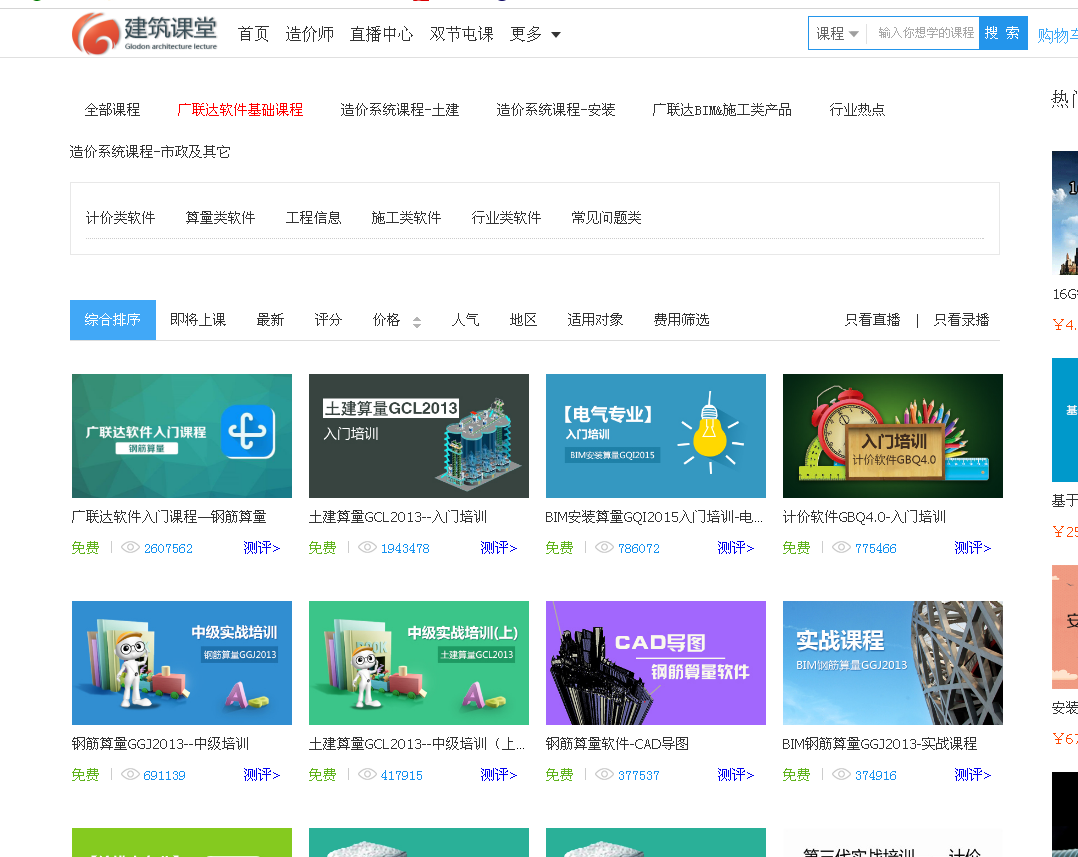Select 广联达软件基础课程 category
Screen dimensions: 1078x857
(240, 110)
